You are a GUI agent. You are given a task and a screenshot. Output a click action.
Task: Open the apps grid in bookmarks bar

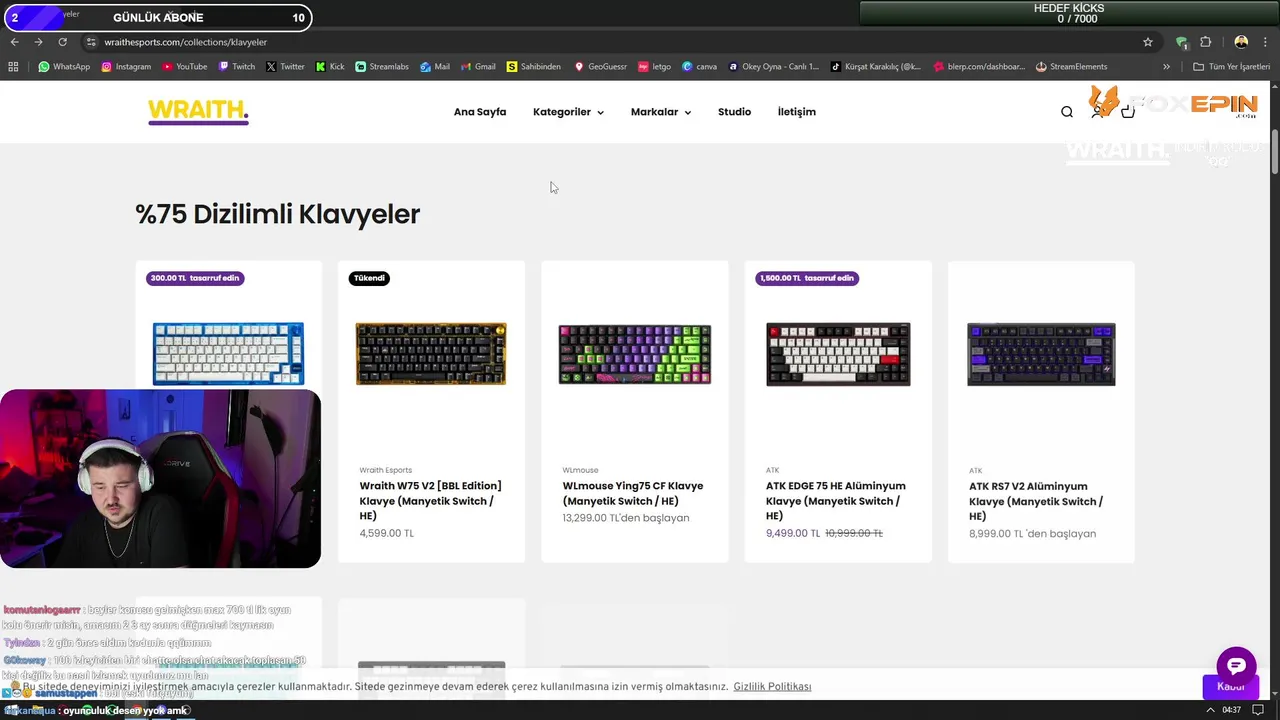pyautogui.click(x=13, y=67)
